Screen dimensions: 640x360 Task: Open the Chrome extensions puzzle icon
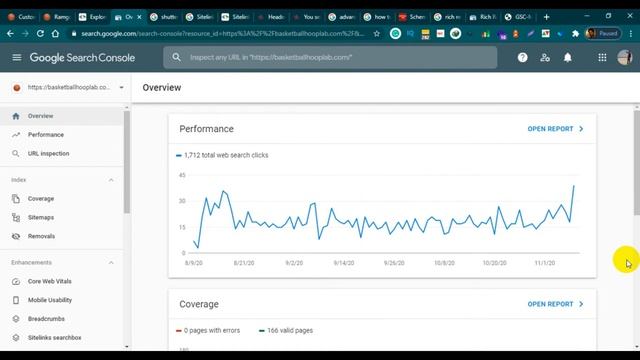[575, 34]
